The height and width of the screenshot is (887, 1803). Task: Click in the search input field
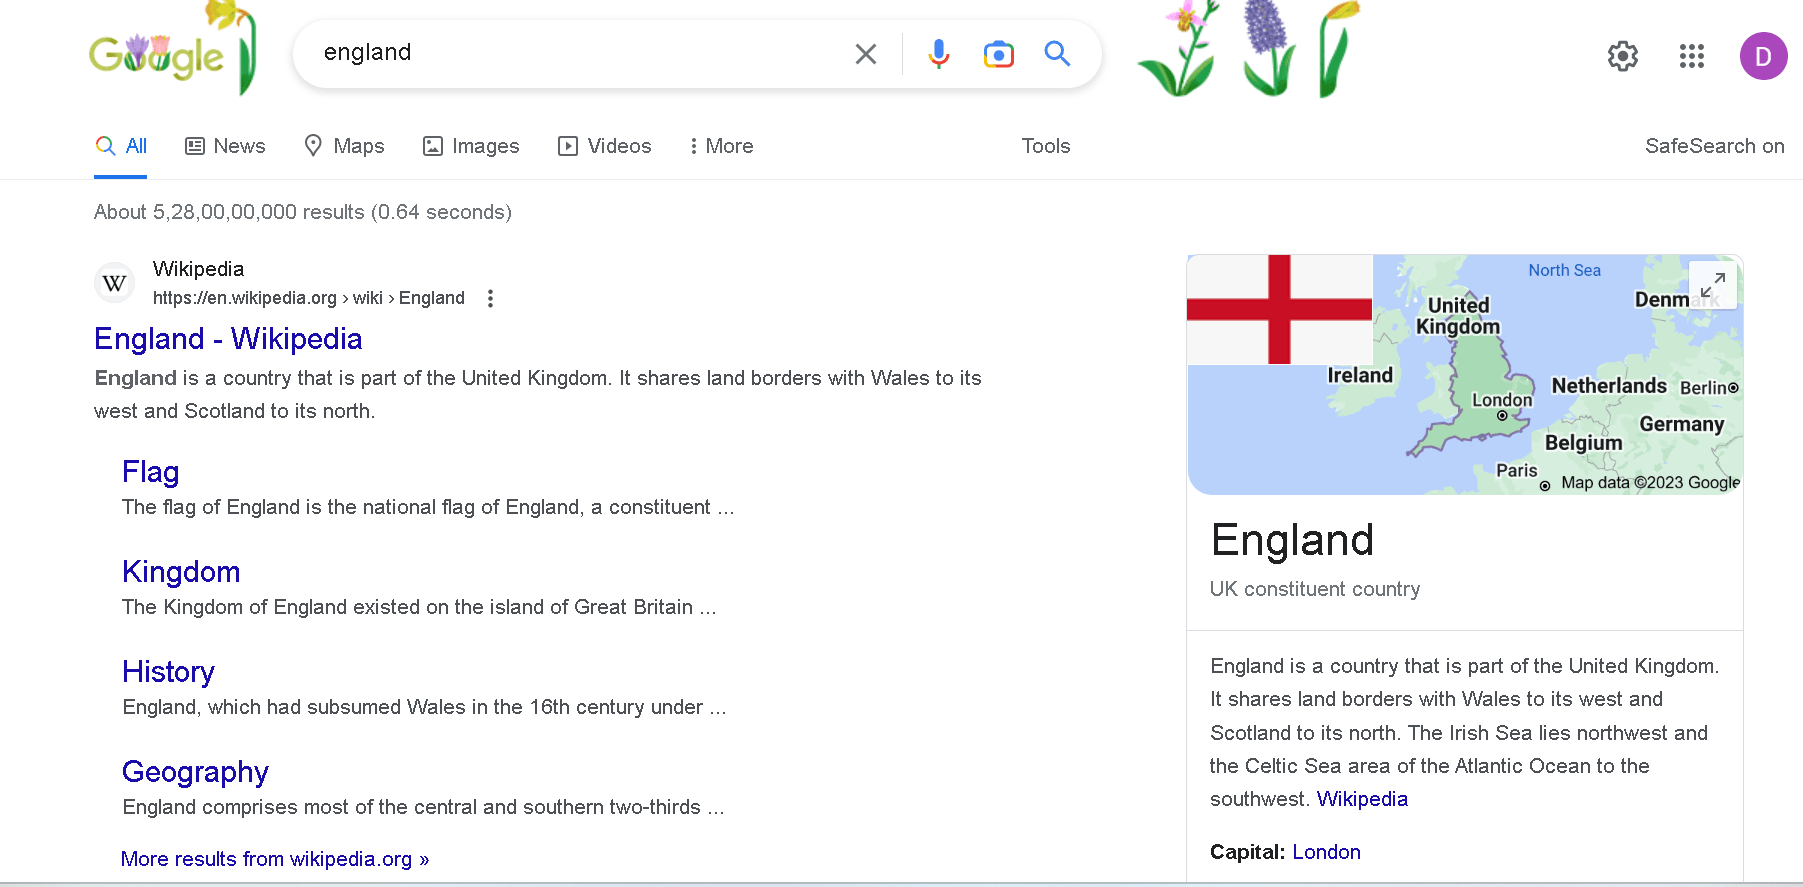580,53
